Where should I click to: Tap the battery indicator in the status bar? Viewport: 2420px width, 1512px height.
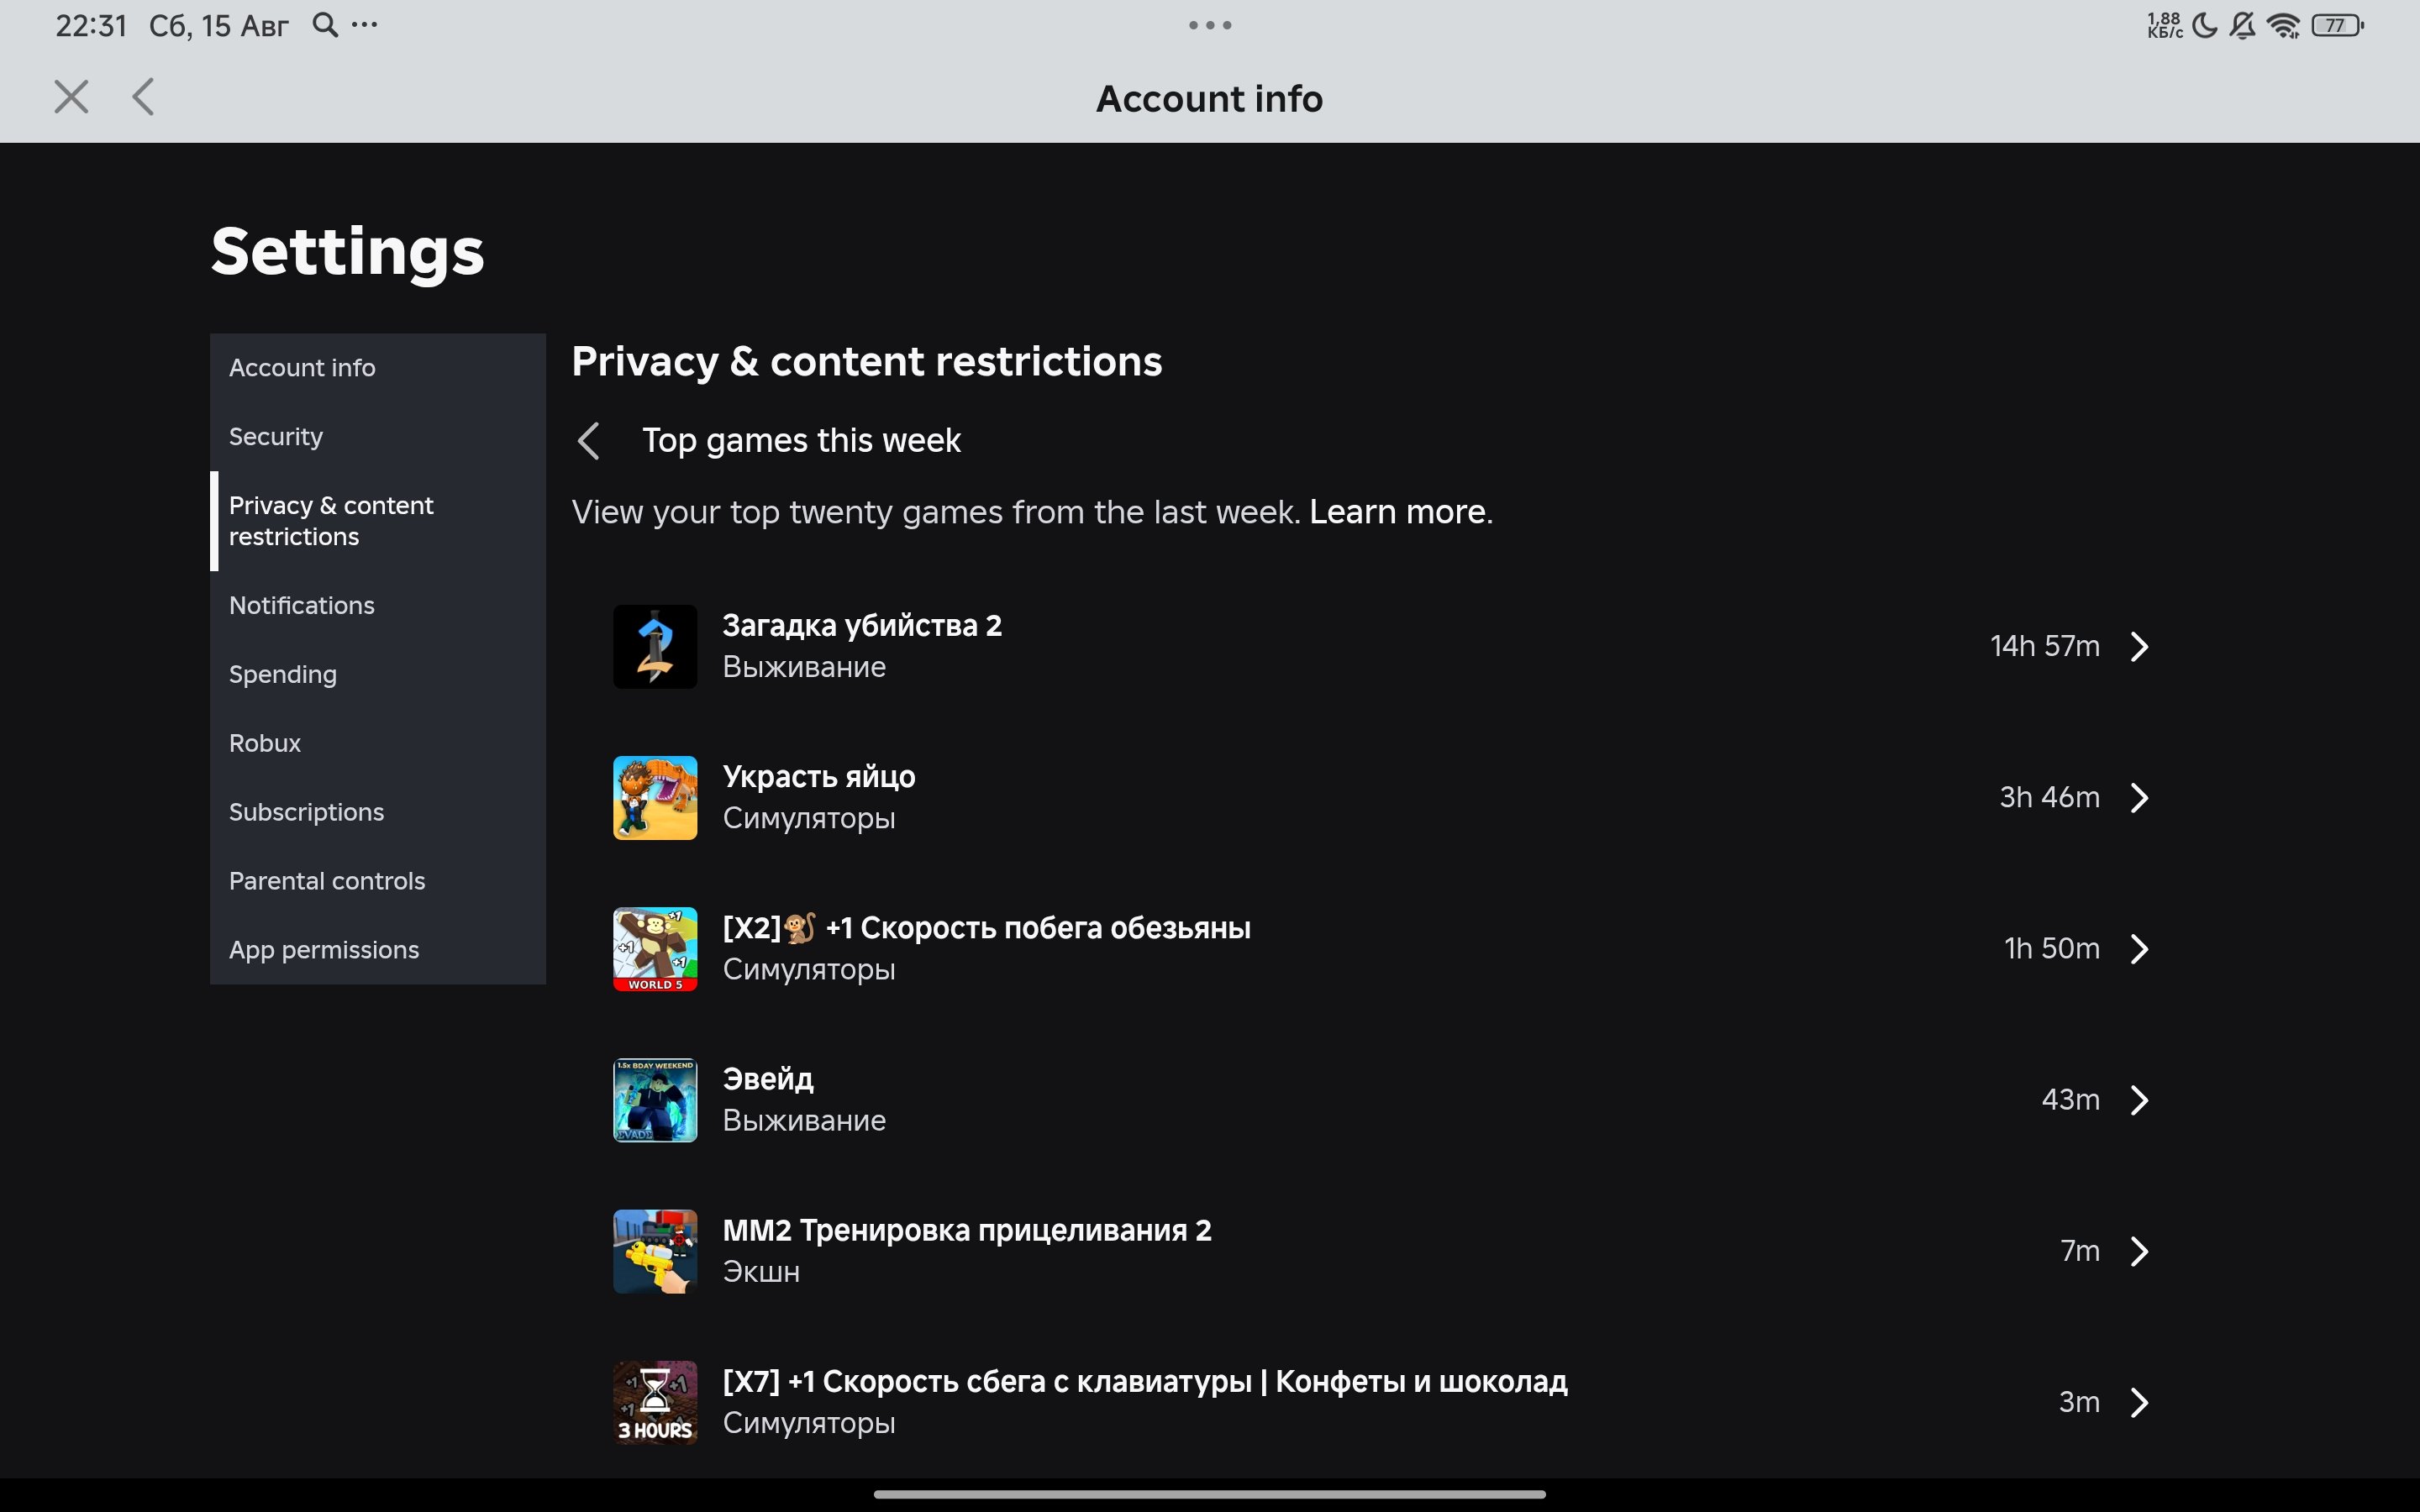click(2337, 26)
